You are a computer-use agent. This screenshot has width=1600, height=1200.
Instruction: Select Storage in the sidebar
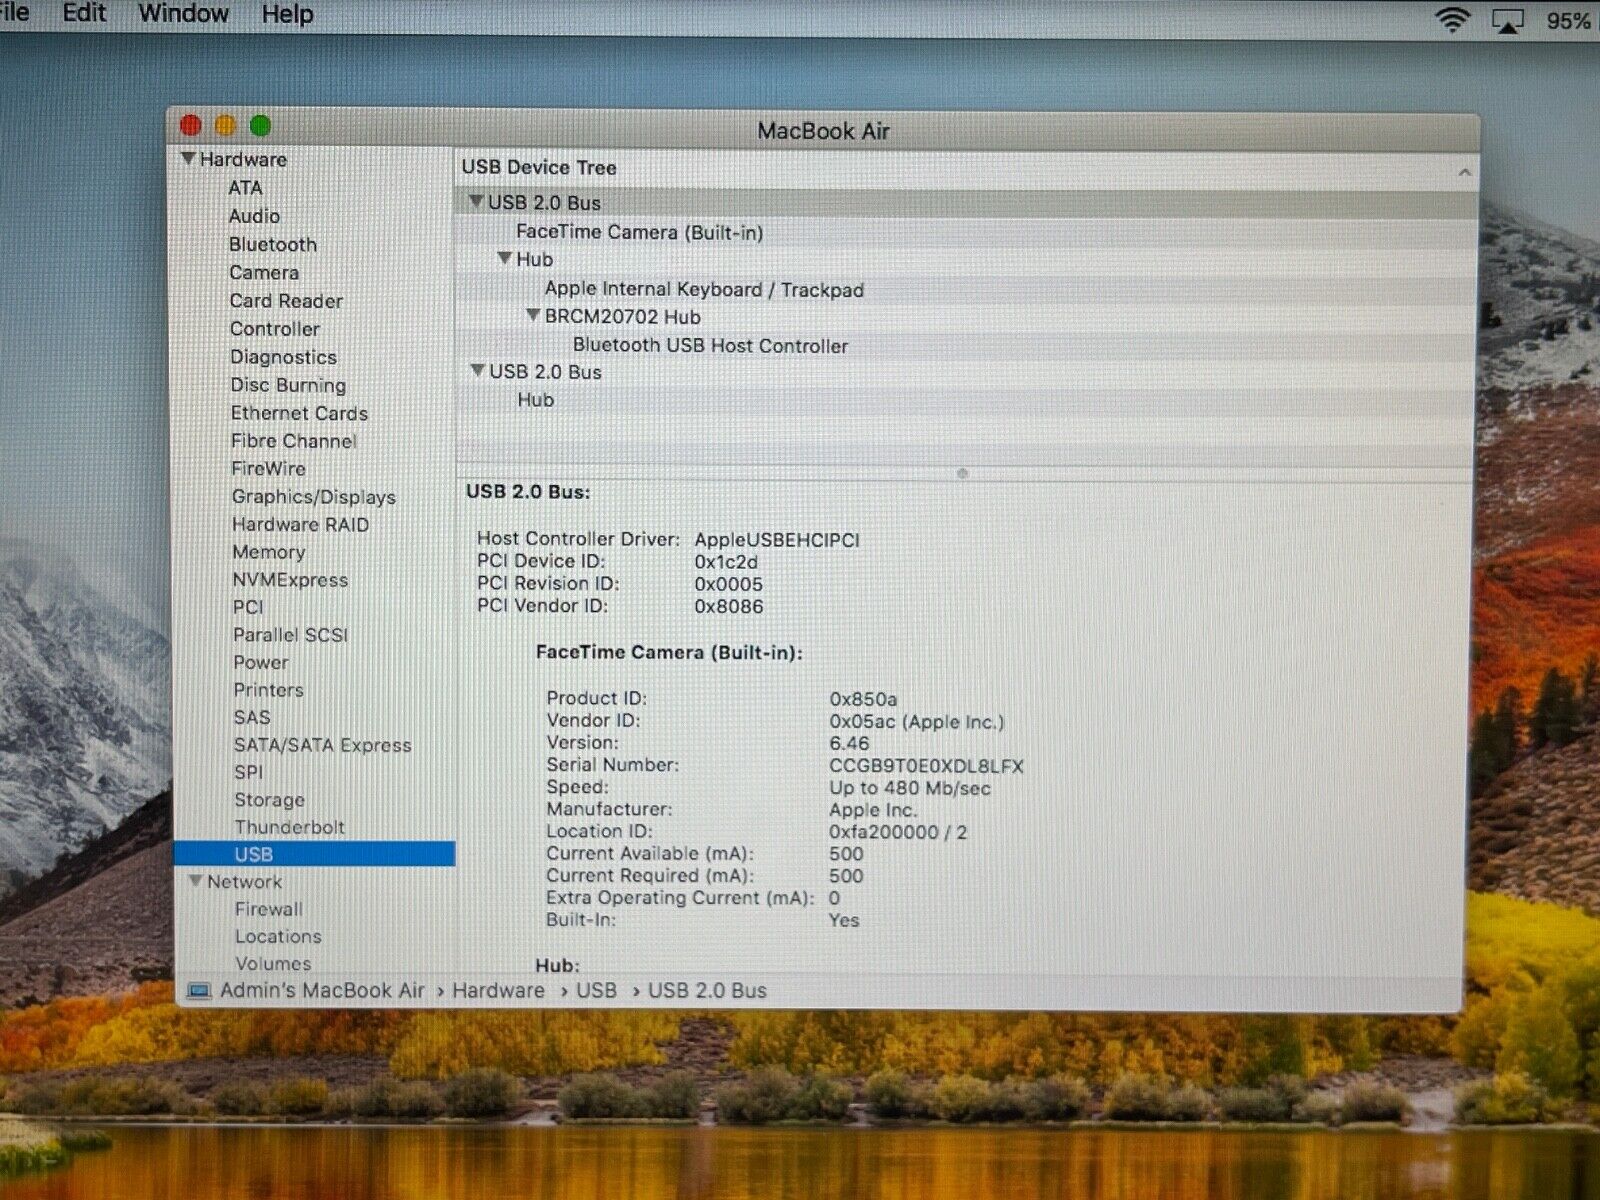pyautogui.click(x=269, y=800)
